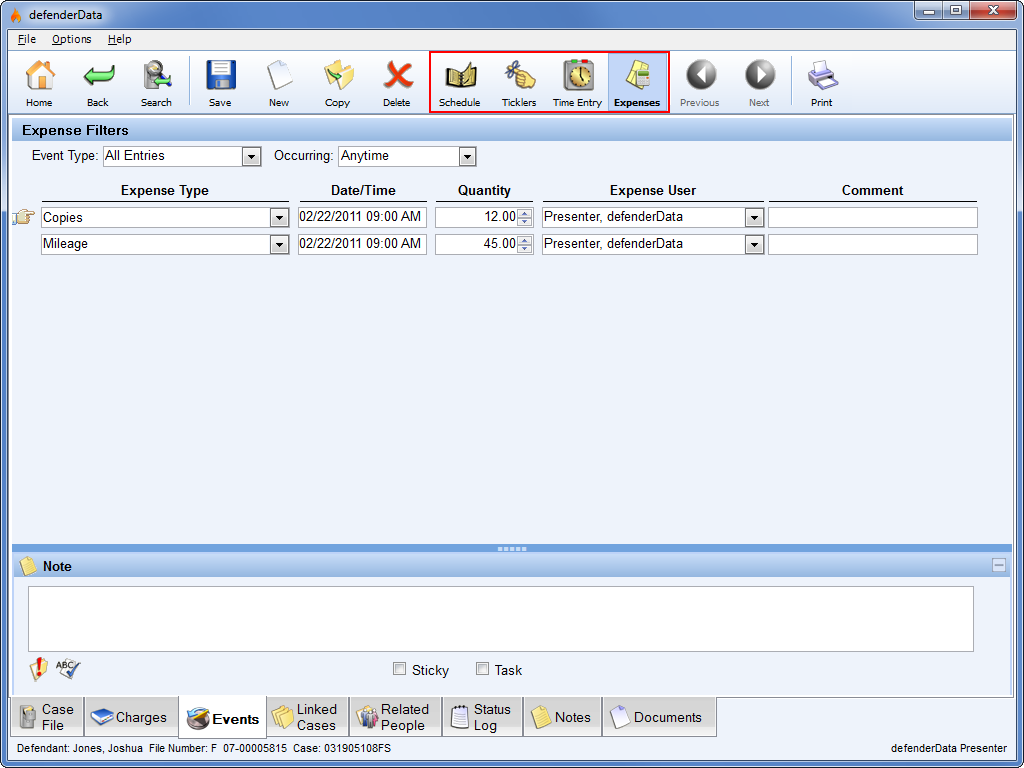
Task: Click the Mileage row Comment field
Action: coord(872,244)
